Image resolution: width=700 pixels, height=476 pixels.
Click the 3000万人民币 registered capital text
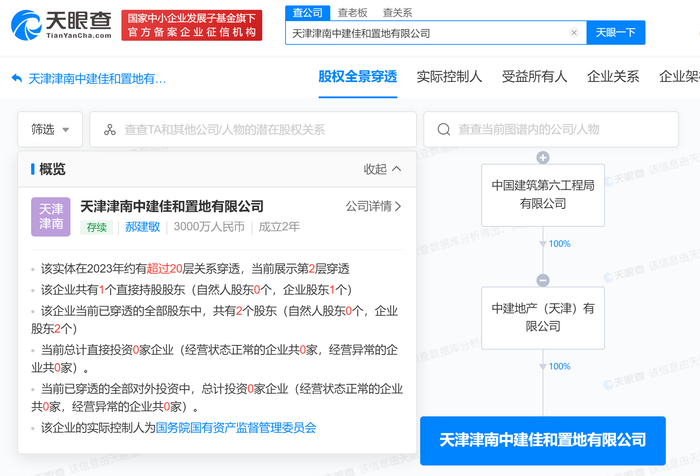pos(209,227)
